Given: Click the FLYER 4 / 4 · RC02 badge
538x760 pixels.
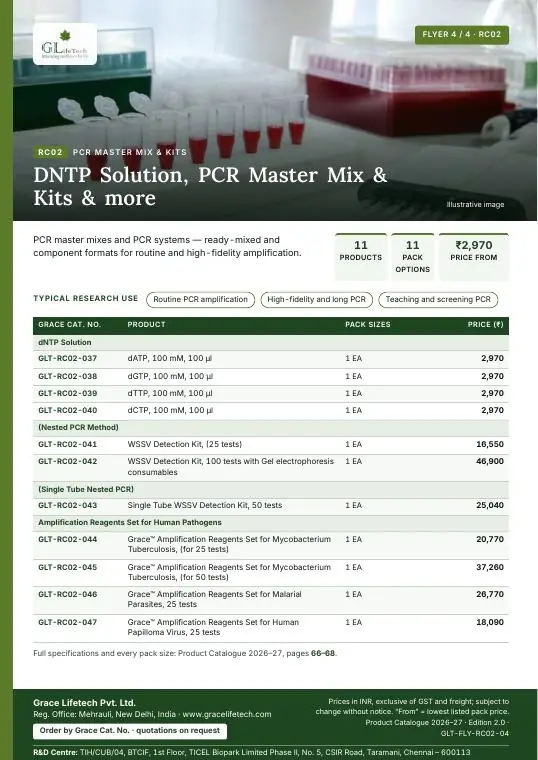Looking at the screenshot, I should (x=461, y=34).
